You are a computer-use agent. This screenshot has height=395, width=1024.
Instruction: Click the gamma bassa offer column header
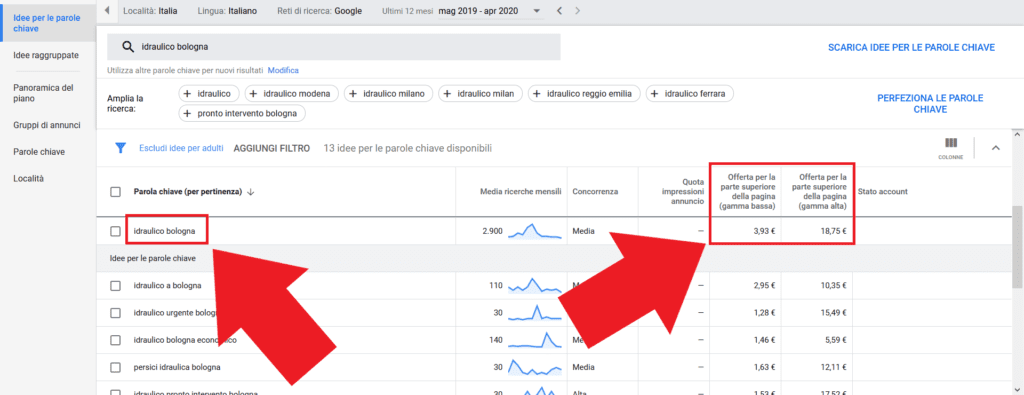pyautogui.click(x=746, y=191)
